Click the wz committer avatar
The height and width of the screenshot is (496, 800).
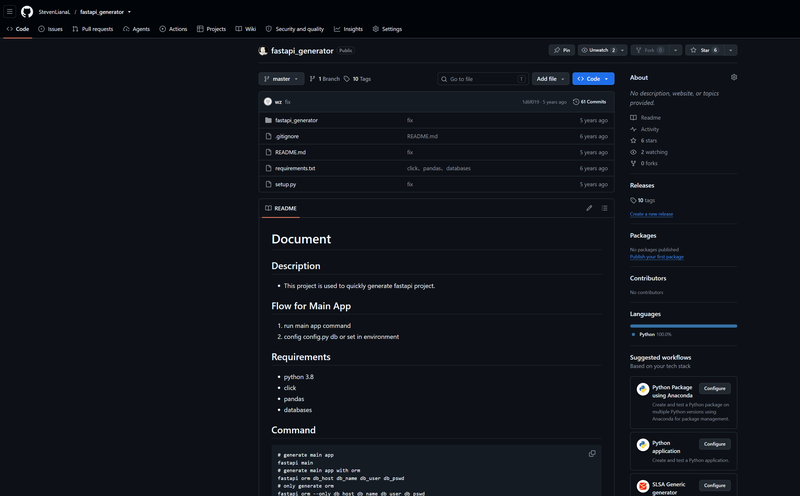click(x=268, y=102)
